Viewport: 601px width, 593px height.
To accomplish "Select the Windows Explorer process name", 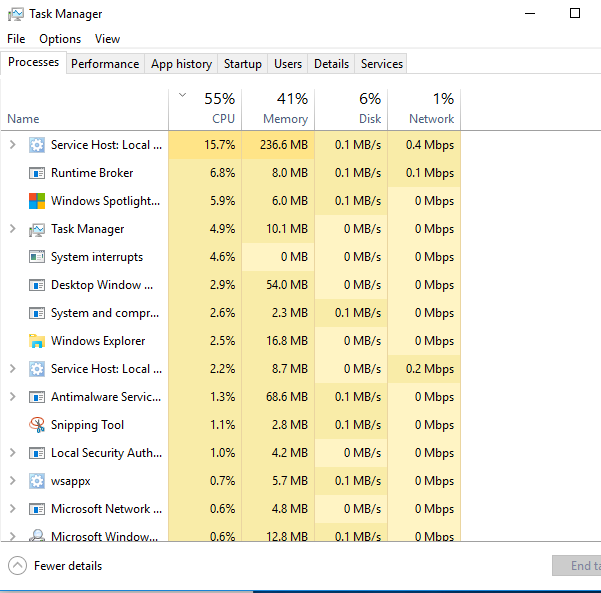I will tap(98, 341).
